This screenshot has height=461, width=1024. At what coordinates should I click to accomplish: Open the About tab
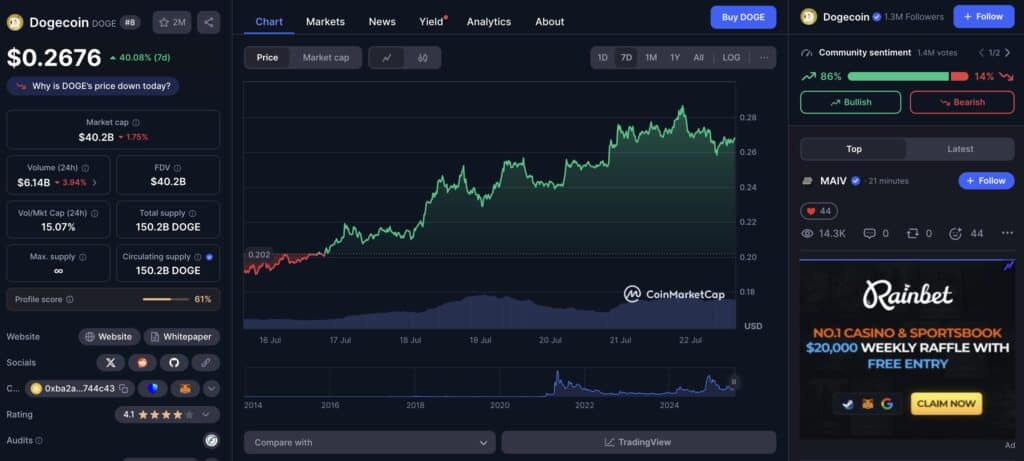point(550,22)
